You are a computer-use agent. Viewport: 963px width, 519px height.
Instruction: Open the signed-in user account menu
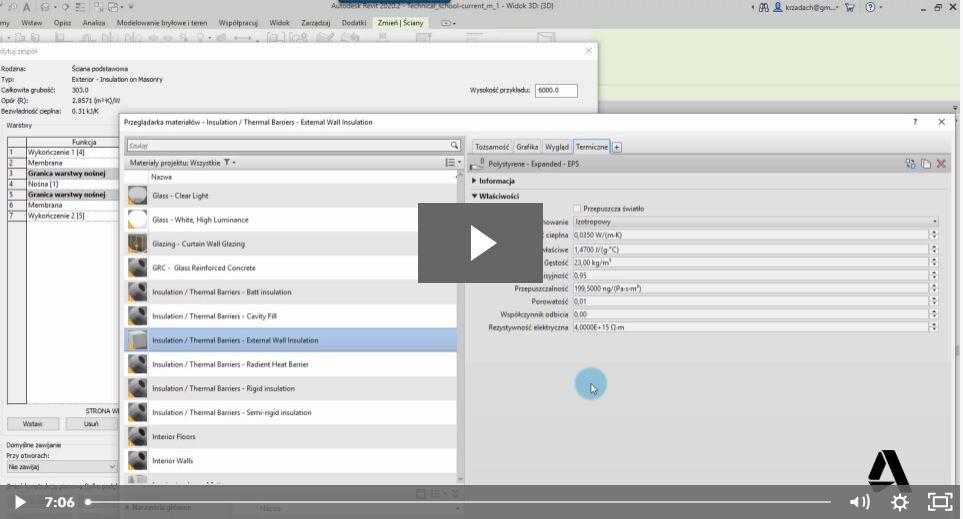pos(806,7)
